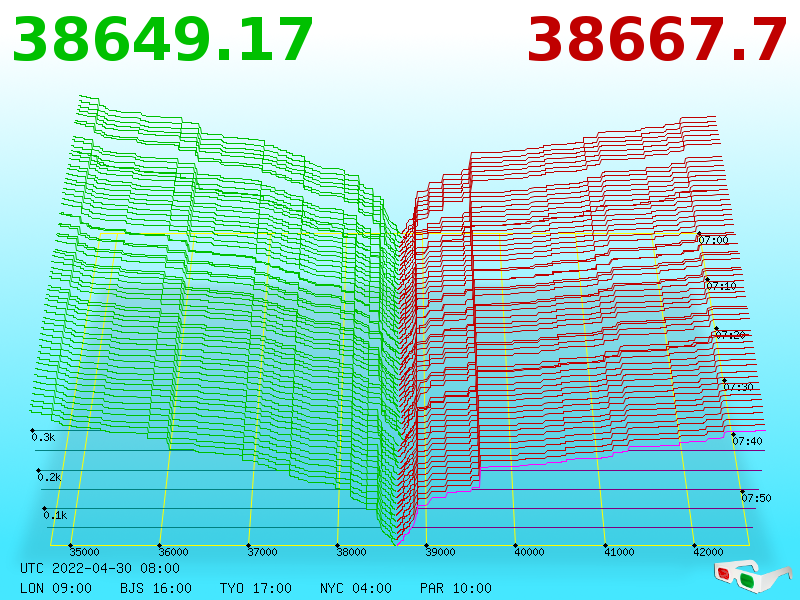This screenshot has height=600, width=800.
Task: Click the 0.2k depth axis label
Action: point(49,478)
